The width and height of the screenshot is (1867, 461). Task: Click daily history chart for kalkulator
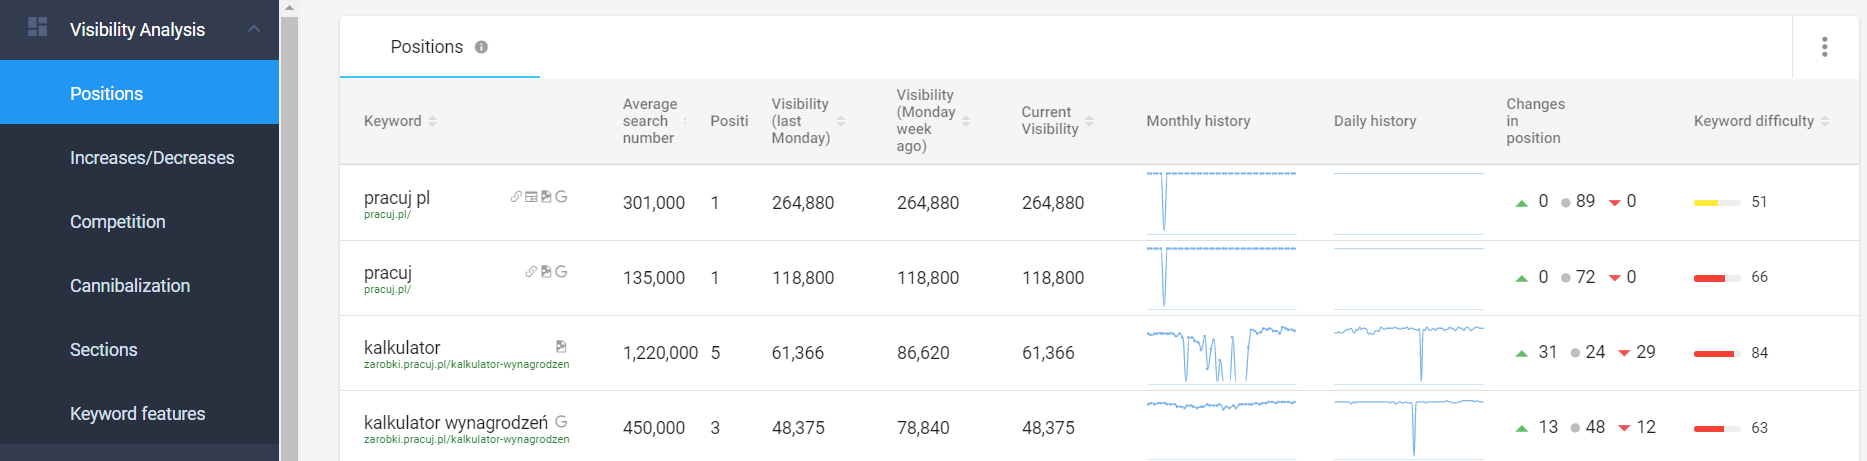pyautogui.click(x=1408, y=353)
